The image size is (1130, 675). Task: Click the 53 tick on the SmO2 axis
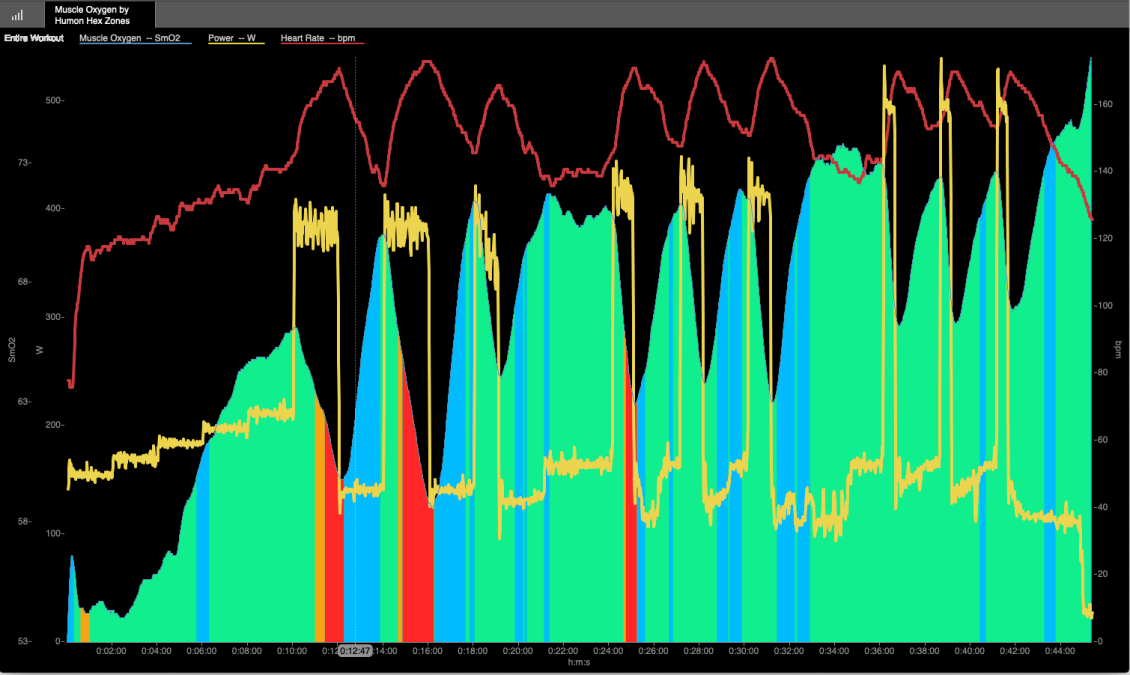24,641
